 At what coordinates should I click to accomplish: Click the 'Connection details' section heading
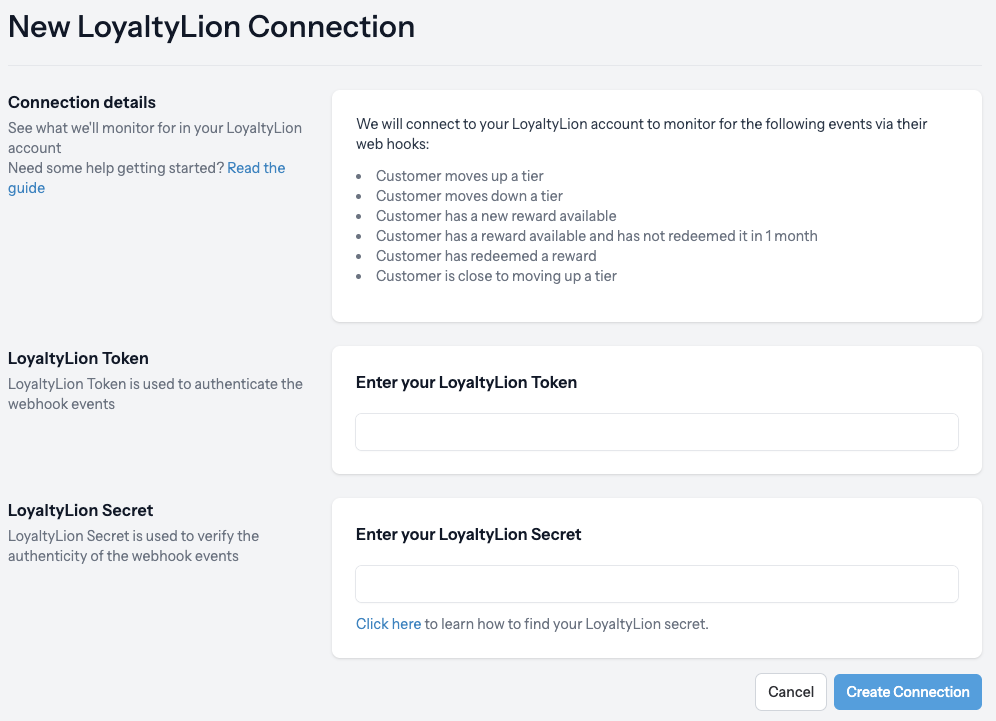click(x=82, y=102)
